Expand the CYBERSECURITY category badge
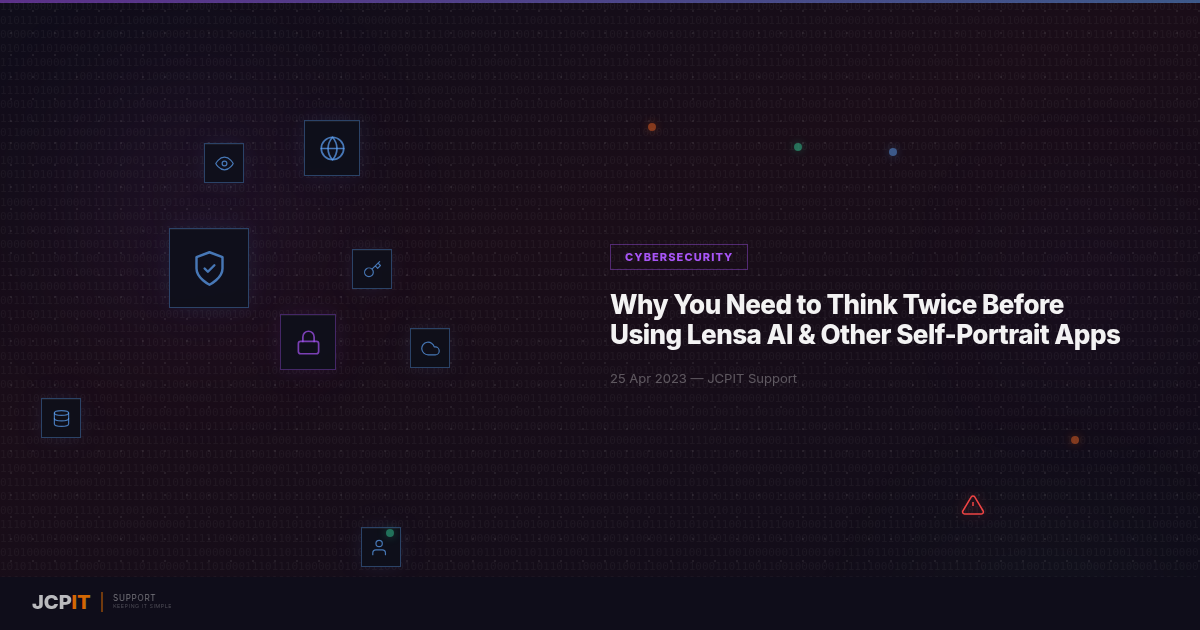Viewport: 1200px width, 630px height. click(x=678, y=257)
